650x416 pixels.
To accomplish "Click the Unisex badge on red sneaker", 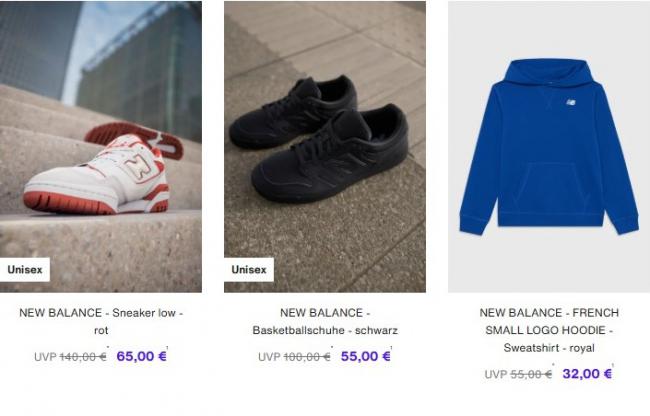I will tap(25, 270).
